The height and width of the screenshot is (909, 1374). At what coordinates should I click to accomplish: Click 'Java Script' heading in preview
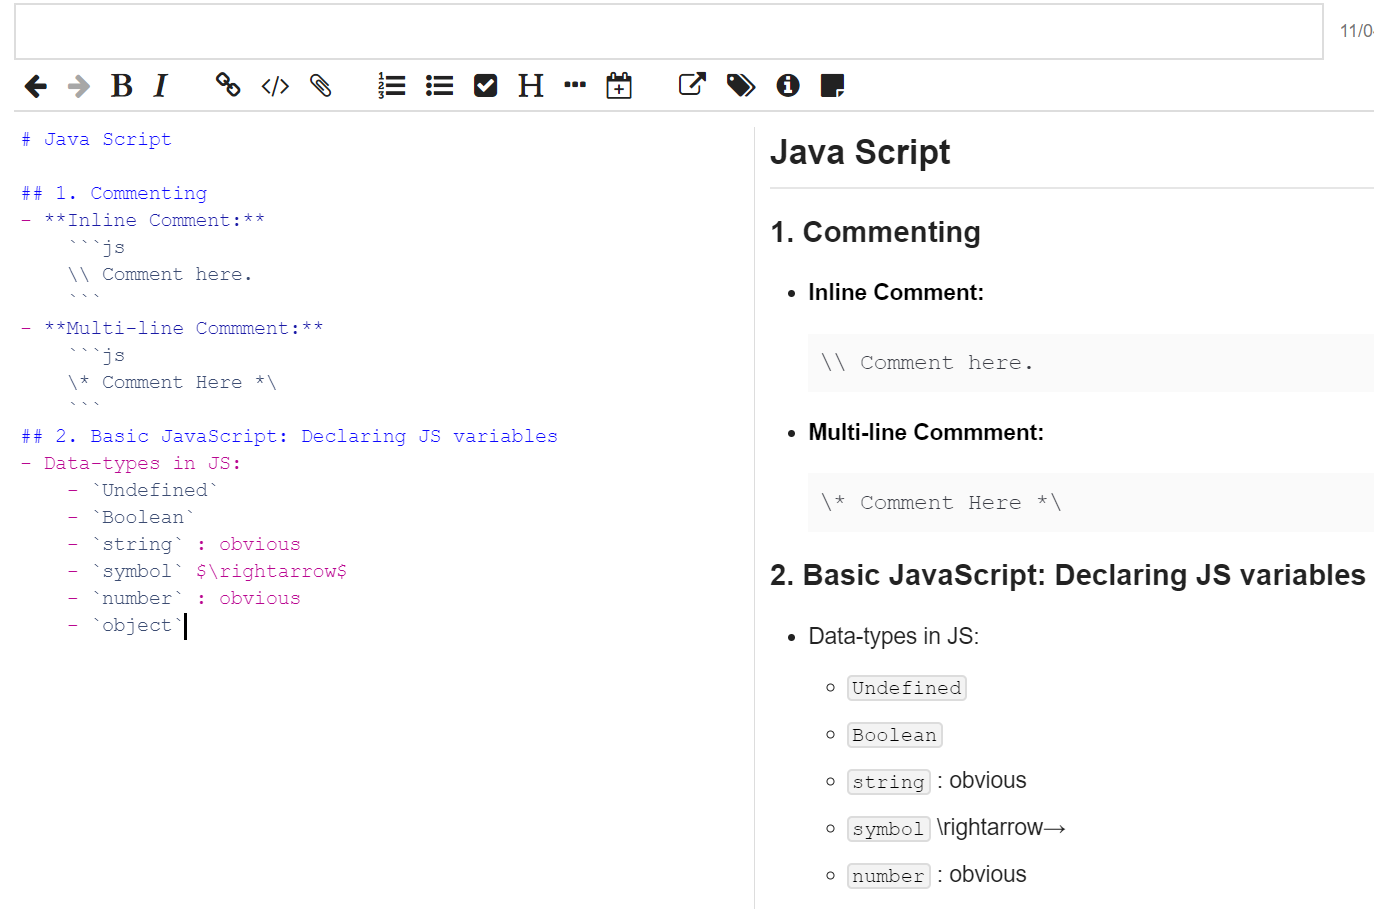point(860,152)
